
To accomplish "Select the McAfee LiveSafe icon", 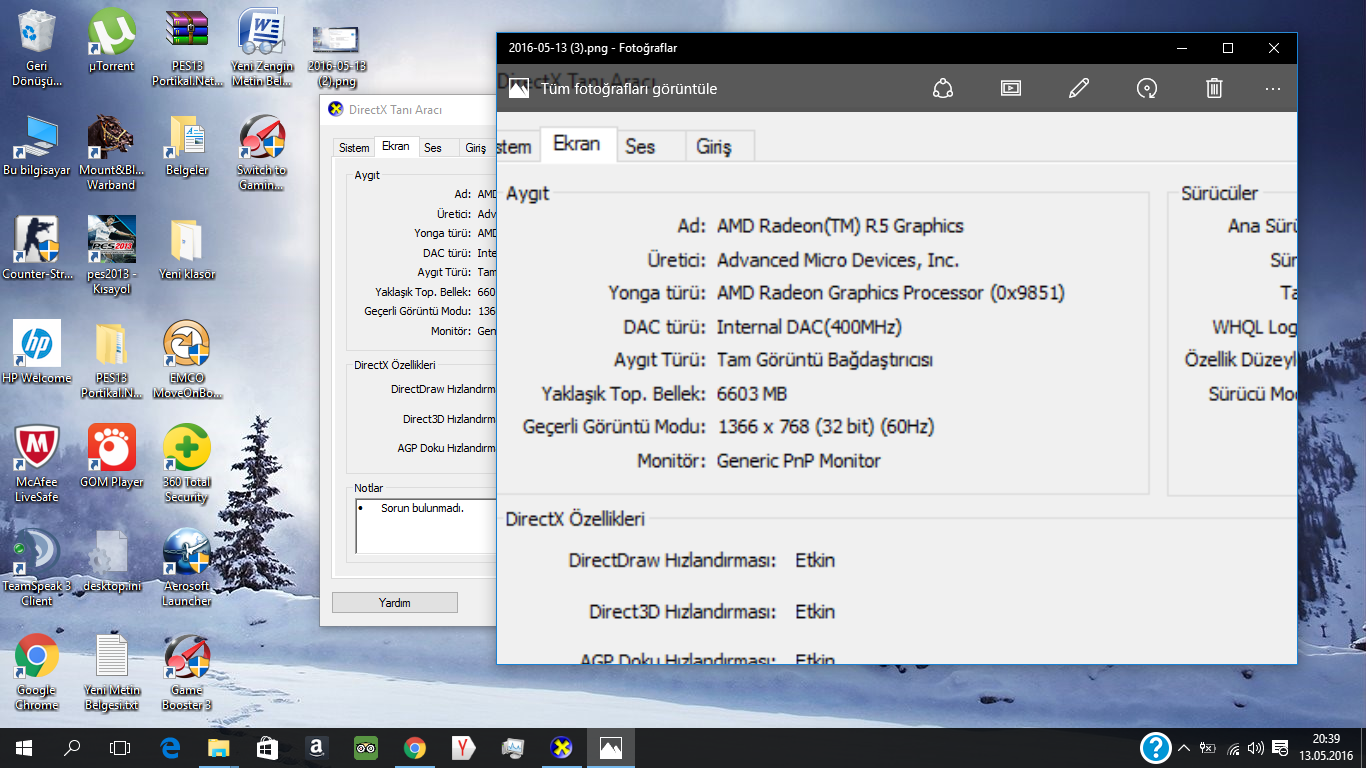I will pos(37,463).
